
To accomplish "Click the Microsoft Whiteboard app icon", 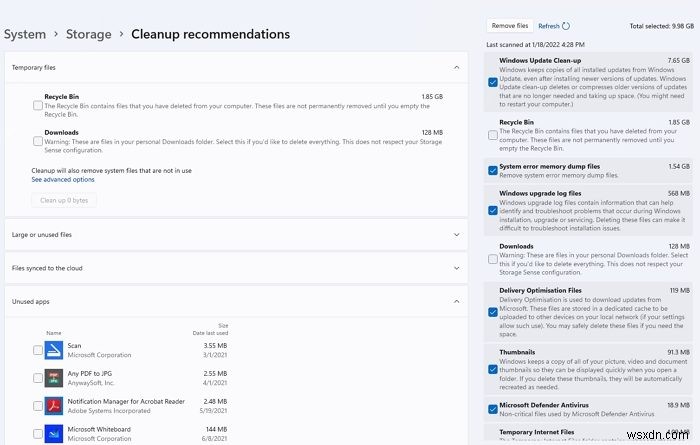I will point(52,433).
